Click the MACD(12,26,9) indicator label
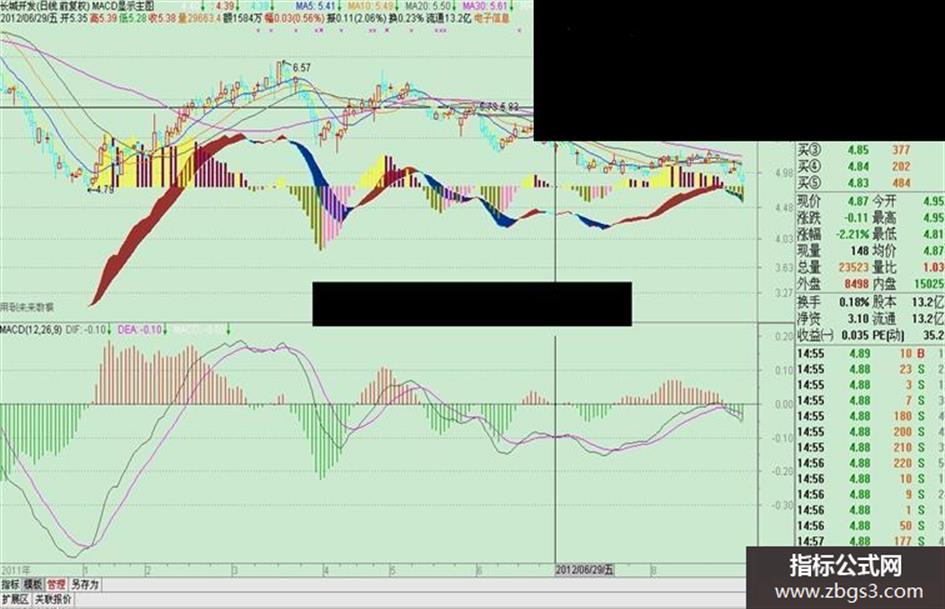Screen dimensions: 945x609 coord(31,330)
